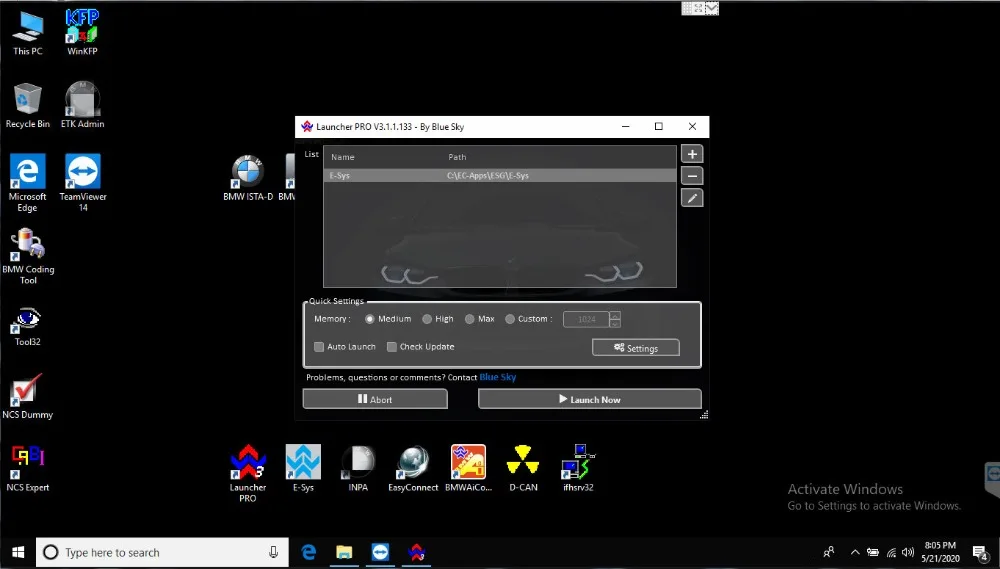Click the custom memory value field
The height and width of the screenshot is (569, 1000).
586,319
